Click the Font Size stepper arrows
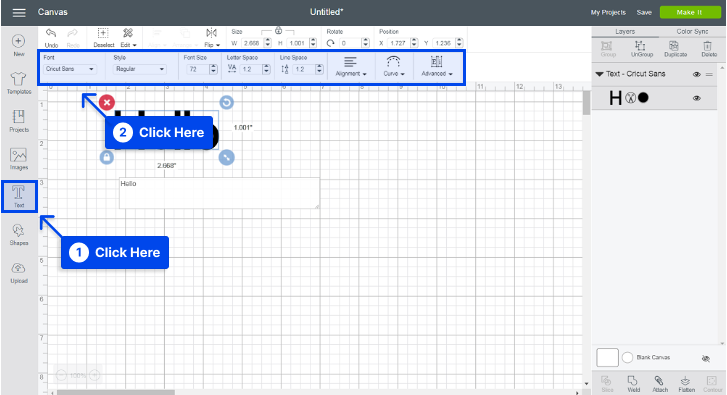This screenshot has width=727, height=395. click(x=213, y=69)
